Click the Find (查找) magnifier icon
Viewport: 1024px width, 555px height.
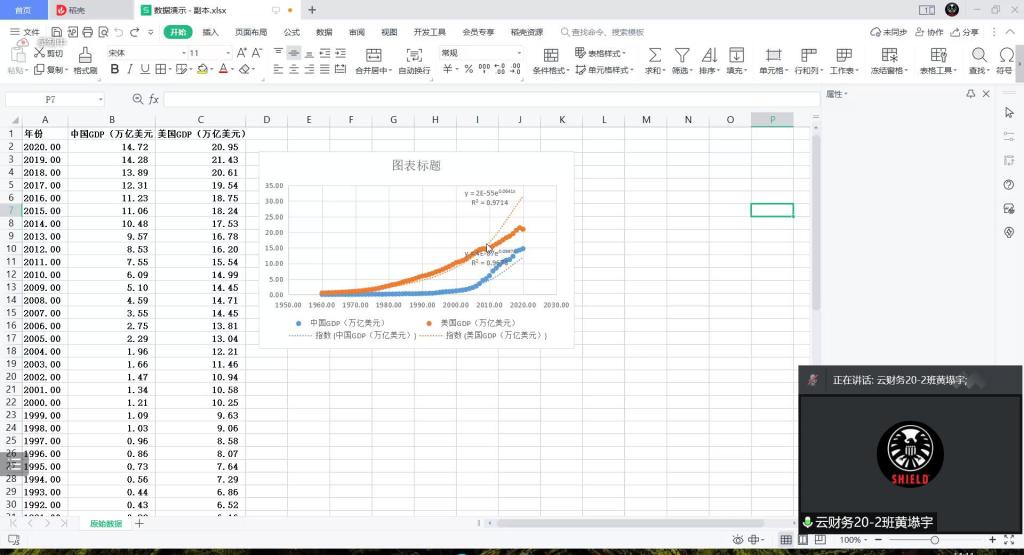(979, 55)
